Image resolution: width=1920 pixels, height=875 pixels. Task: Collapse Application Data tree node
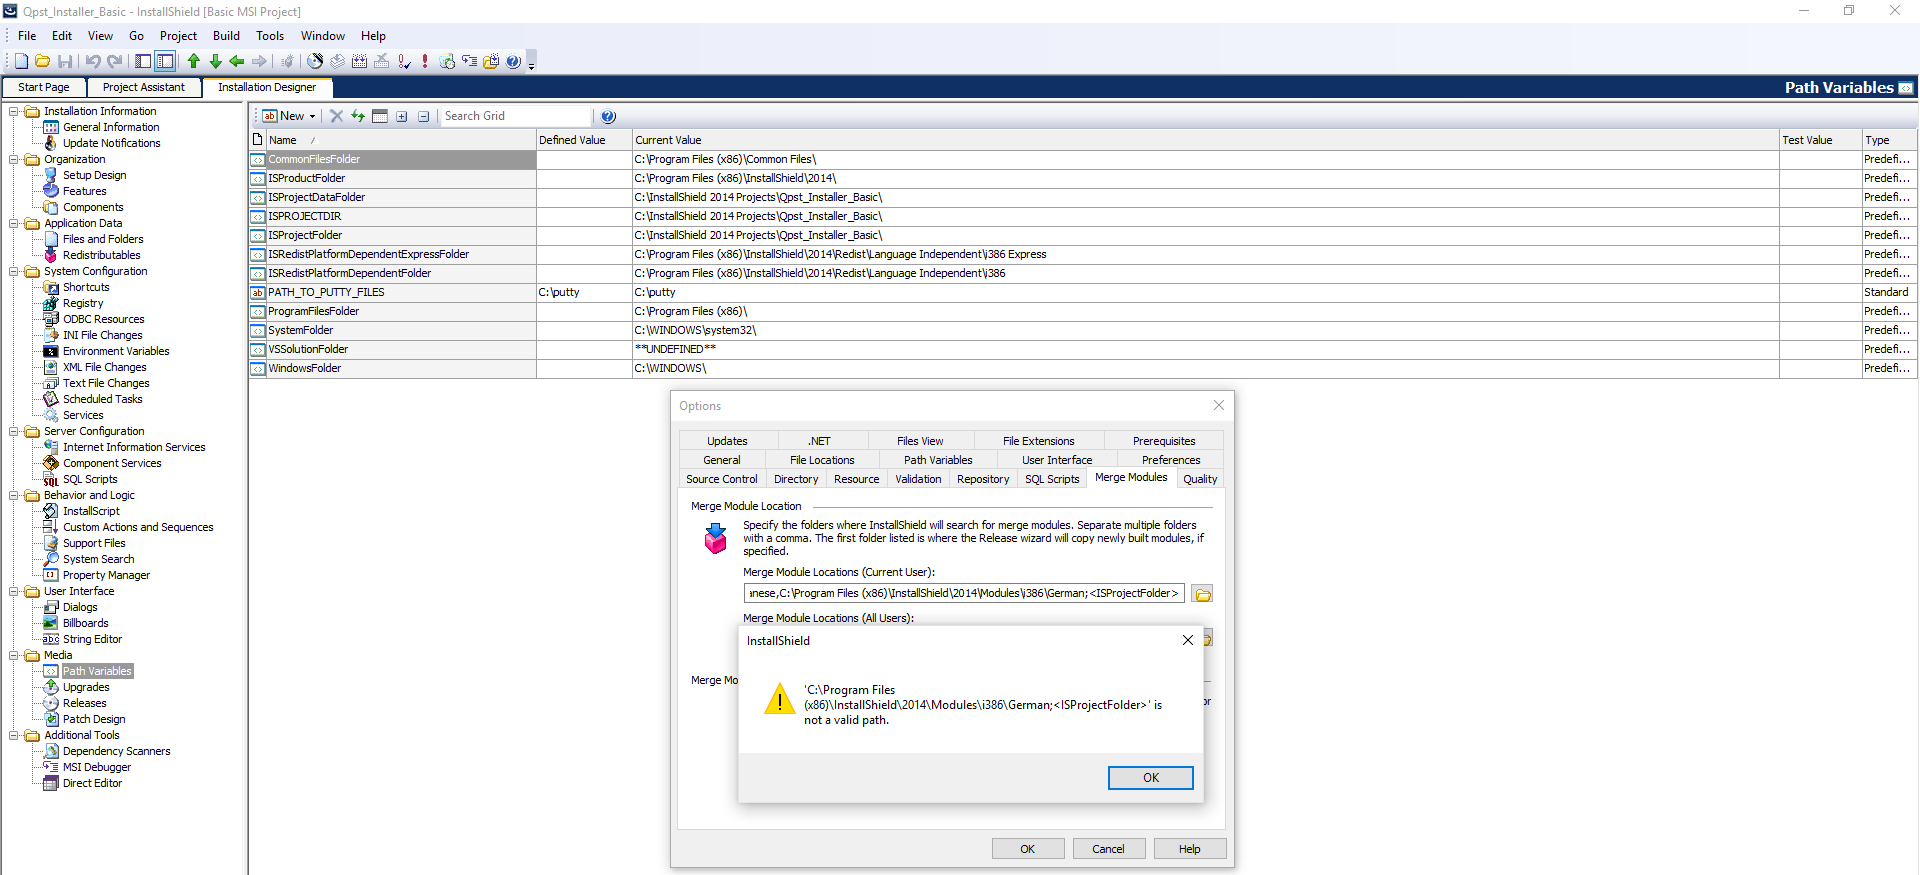click(14, 223)
